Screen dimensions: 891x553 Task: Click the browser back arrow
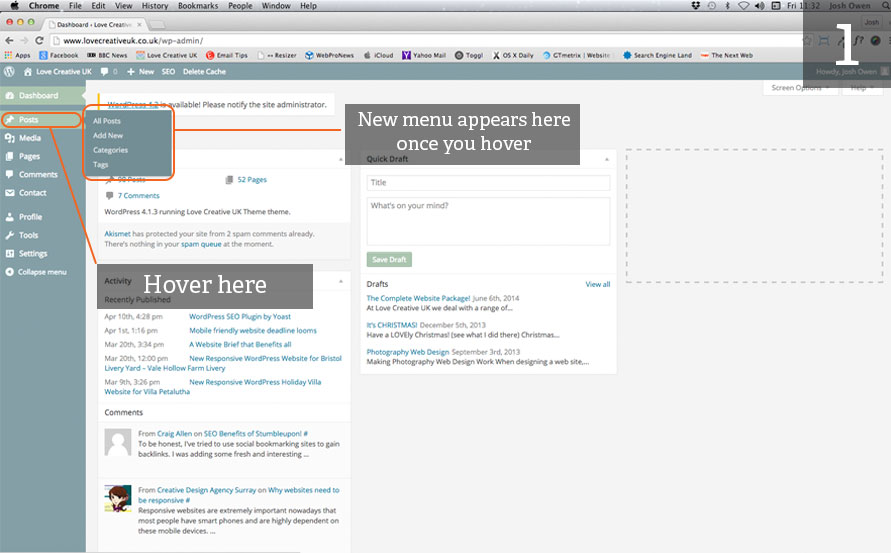click(x=9, y=40)
